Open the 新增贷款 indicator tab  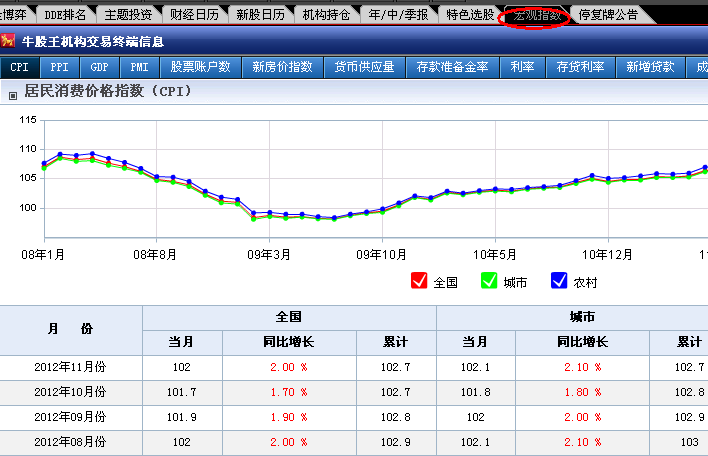tap(650, 67)
